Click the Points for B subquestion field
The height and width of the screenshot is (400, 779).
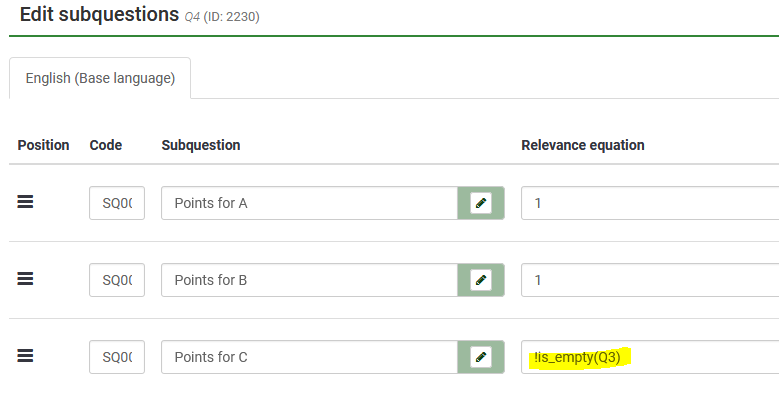click(309, 280)
